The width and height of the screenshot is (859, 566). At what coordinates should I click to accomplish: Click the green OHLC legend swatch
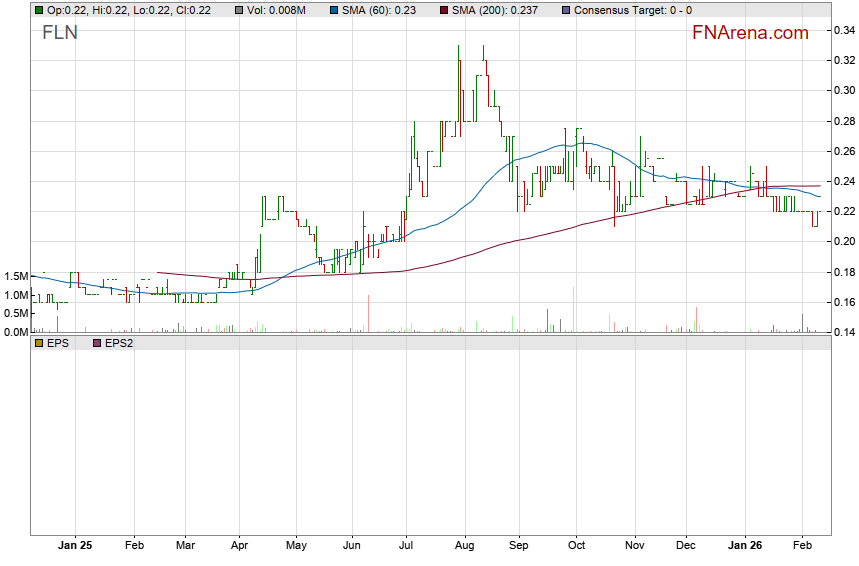point(39,10)
